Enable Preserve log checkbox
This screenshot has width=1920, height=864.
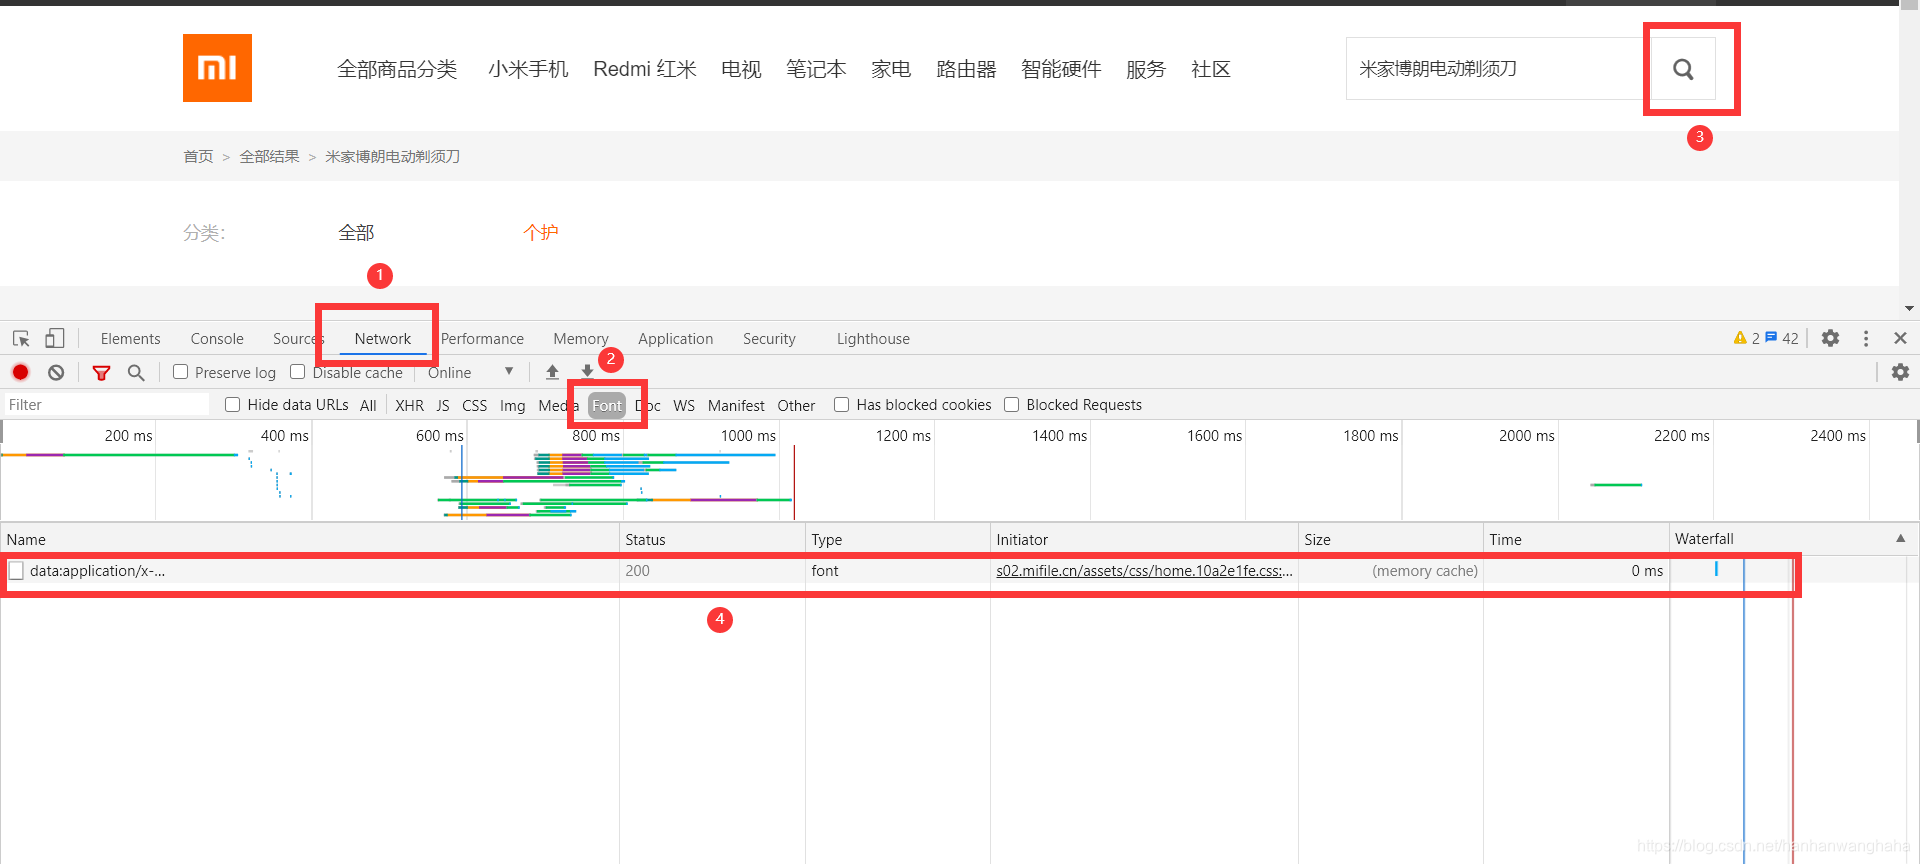[x=181, y=372]
